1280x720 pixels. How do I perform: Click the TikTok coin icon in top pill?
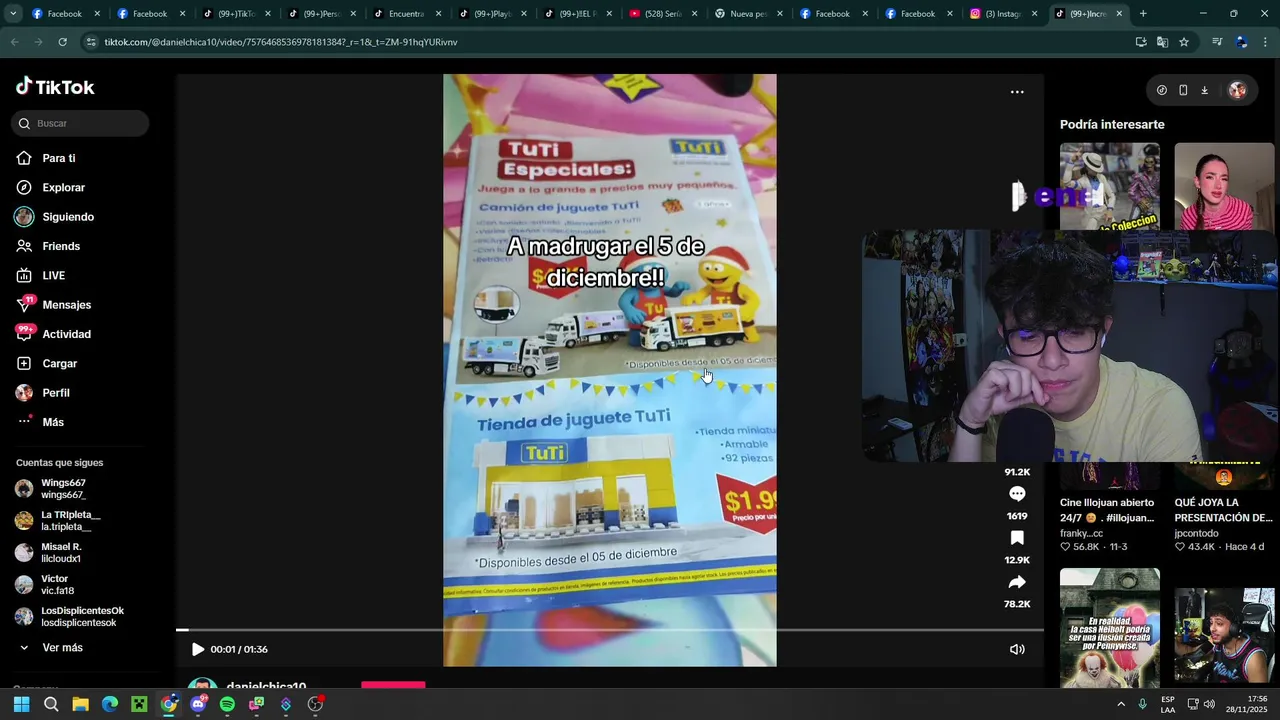tap(1161, 90)
